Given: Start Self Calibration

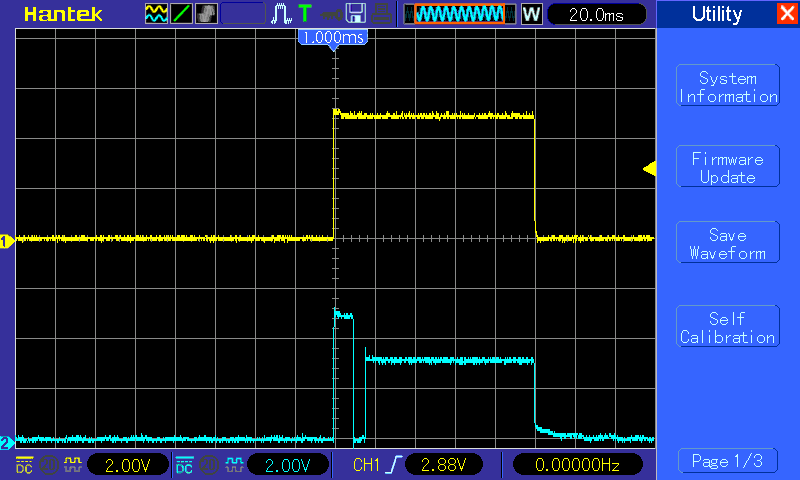Looking at the screenshot, I should click(x=728, y=326).
